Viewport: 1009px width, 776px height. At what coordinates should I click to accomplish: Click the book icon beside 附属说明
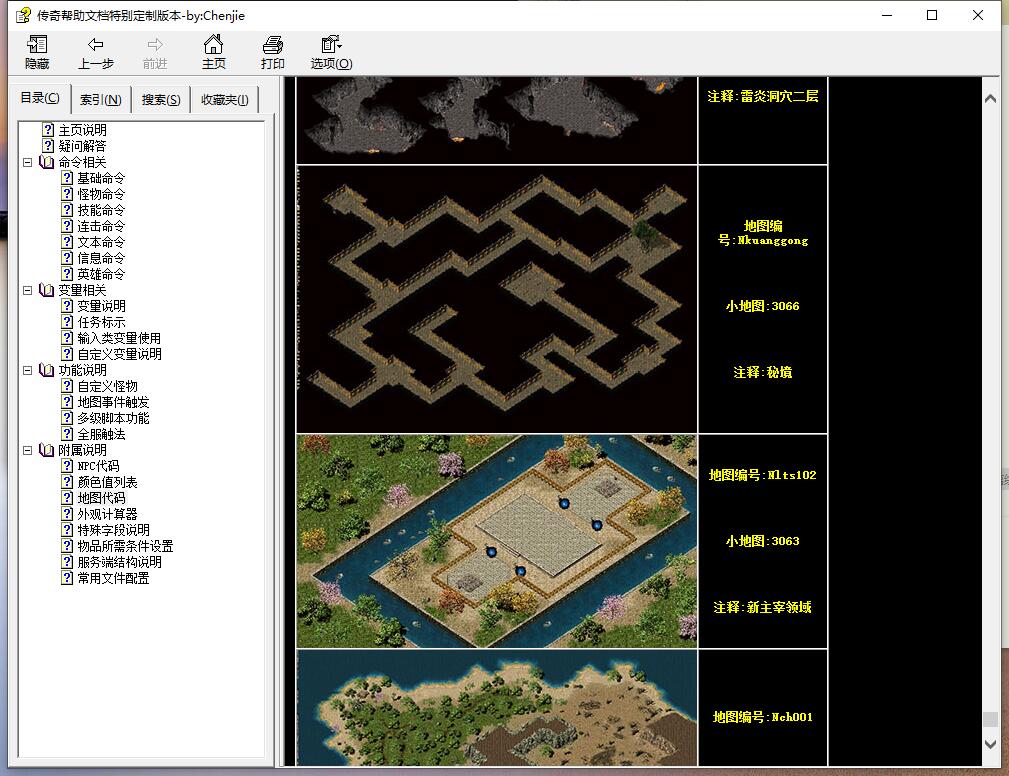pyautogui.click(x=46, y=450)
